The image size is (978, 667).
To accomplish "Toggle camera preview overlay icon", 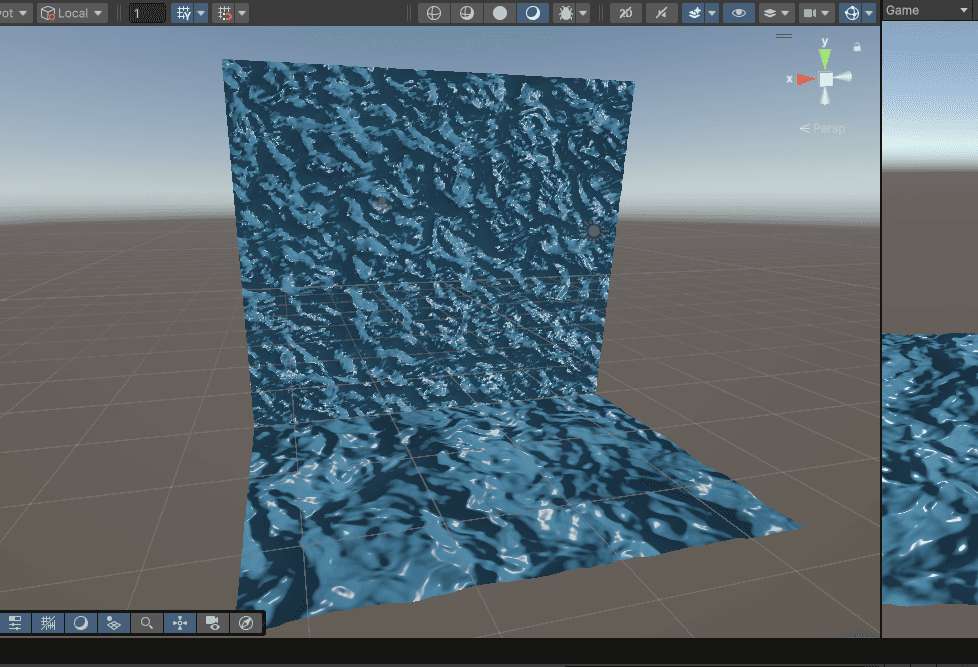I will [x=213, y=623].
